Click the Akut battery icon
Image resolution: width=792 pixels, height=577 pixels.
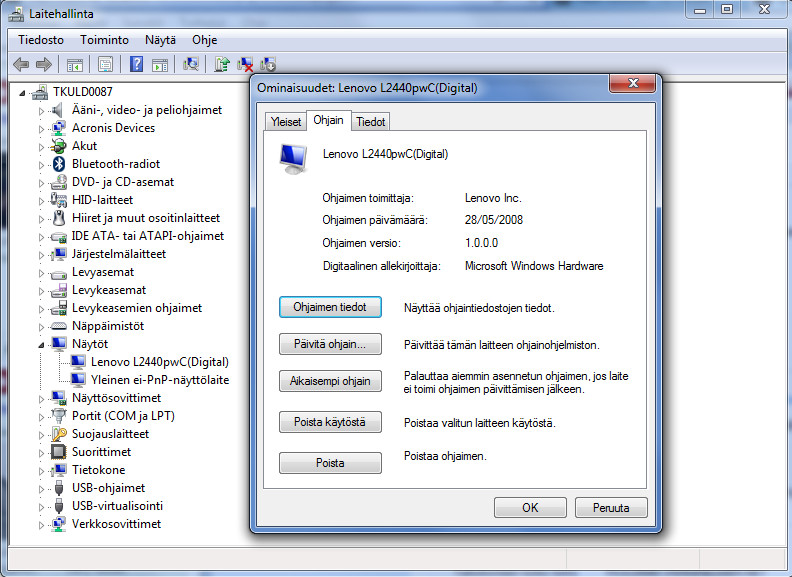click(59, 146)
